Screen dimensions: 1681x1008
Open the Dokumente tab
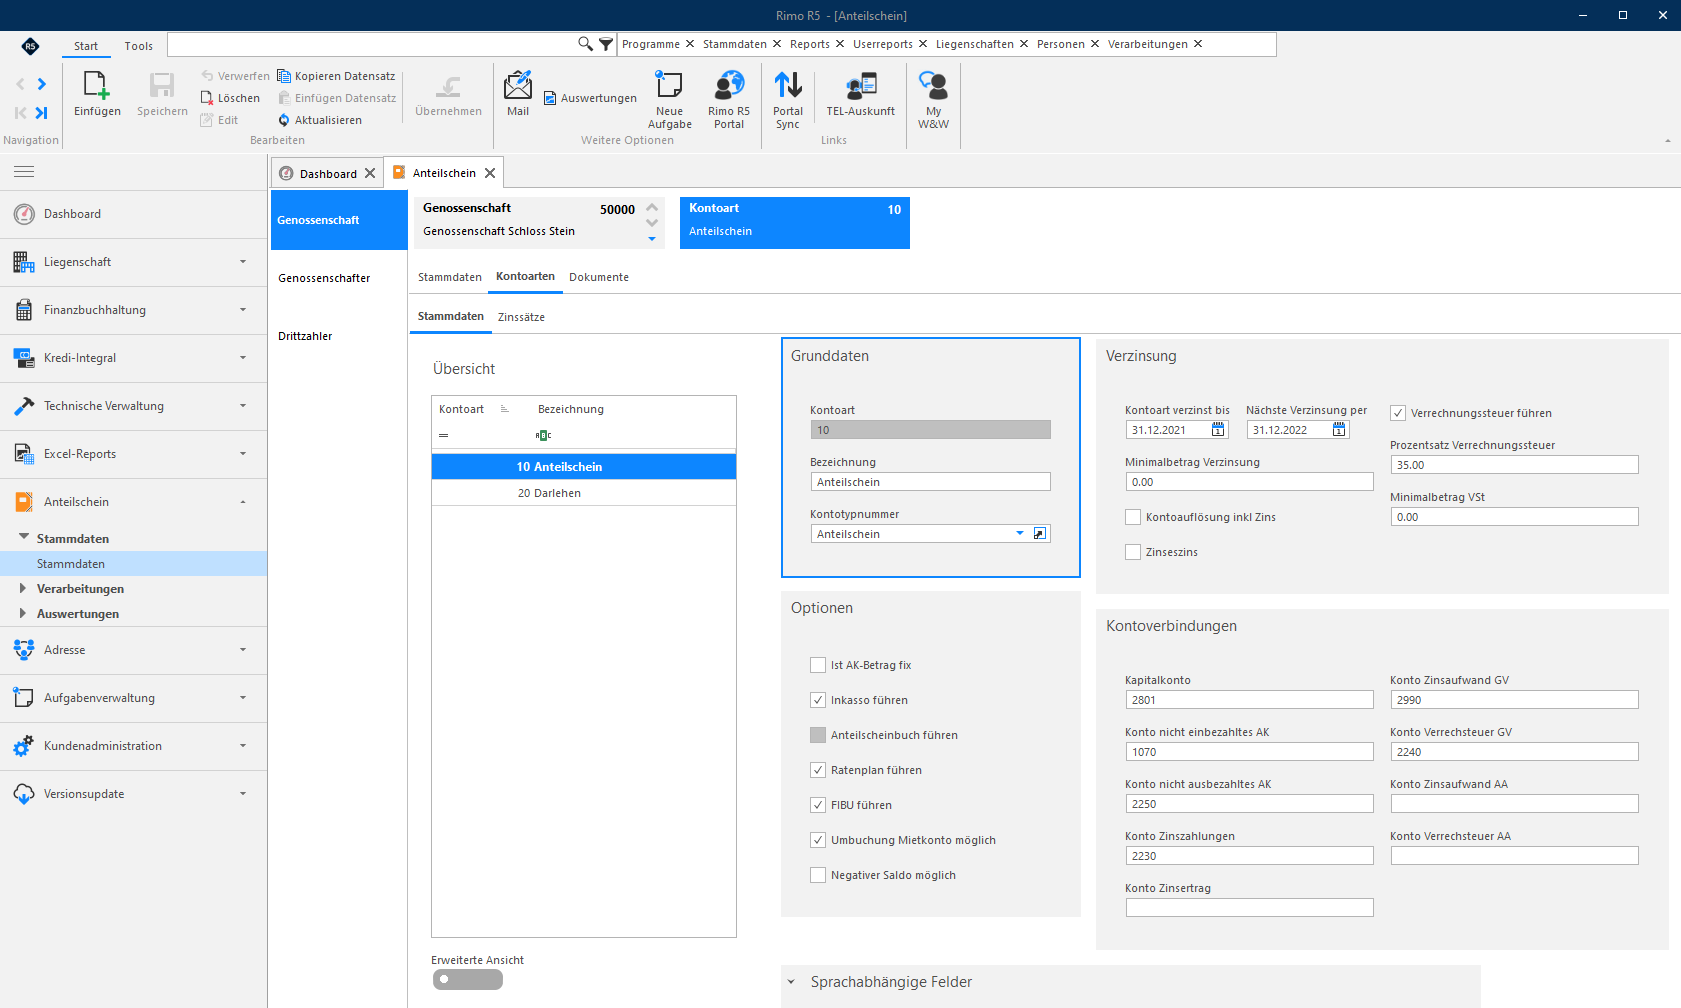coord(599,277)
